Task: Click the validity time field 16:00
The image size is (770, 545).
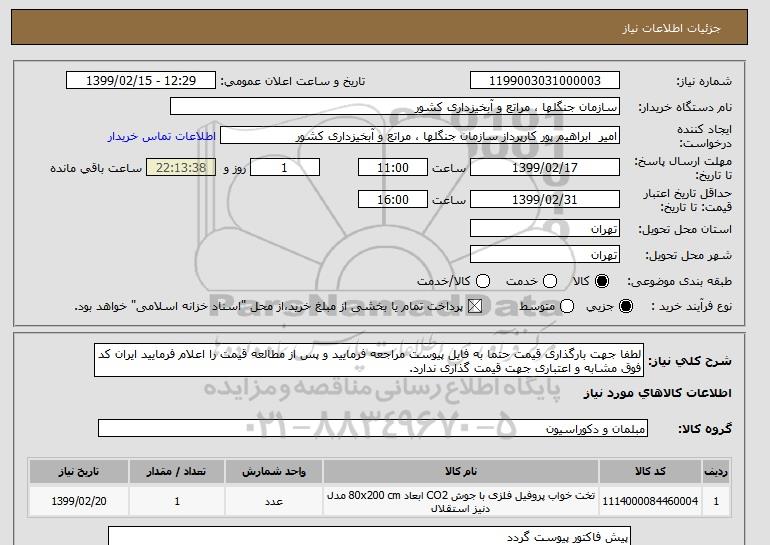Action: [393, 199]
